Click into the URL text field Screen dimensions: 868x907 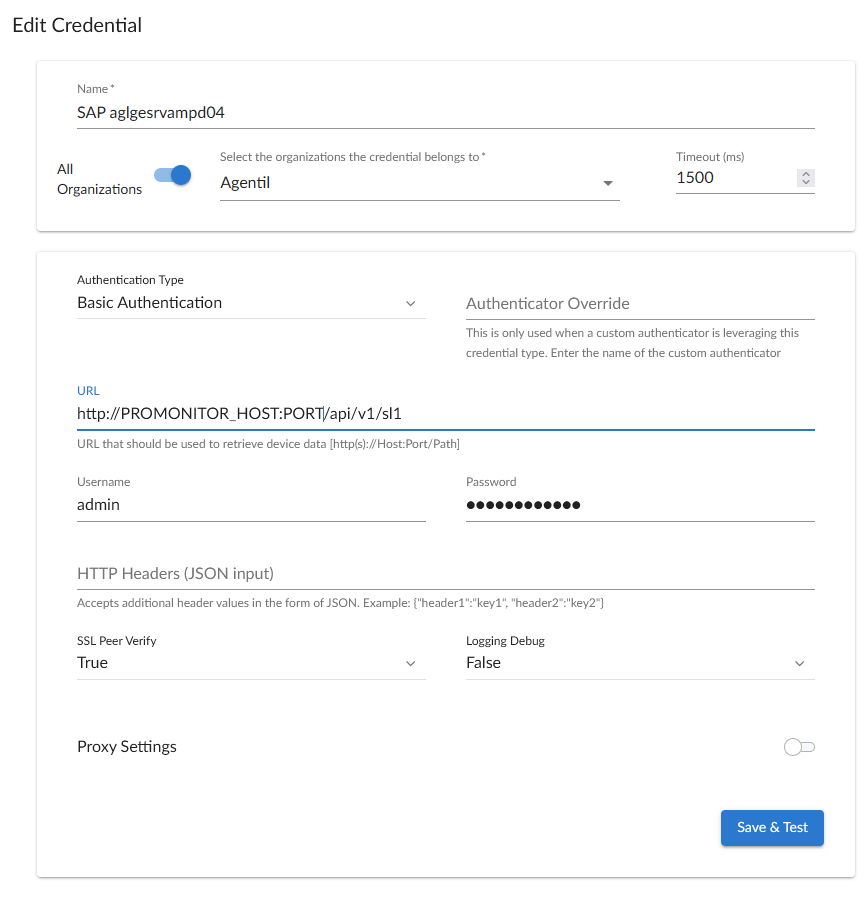(x=445, y=412)
